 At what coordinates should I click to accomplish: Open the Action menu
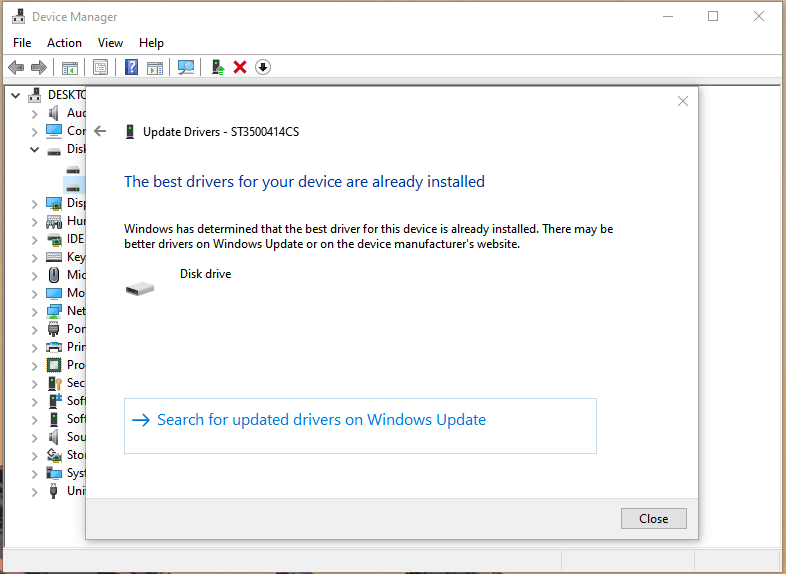(64, 43)
